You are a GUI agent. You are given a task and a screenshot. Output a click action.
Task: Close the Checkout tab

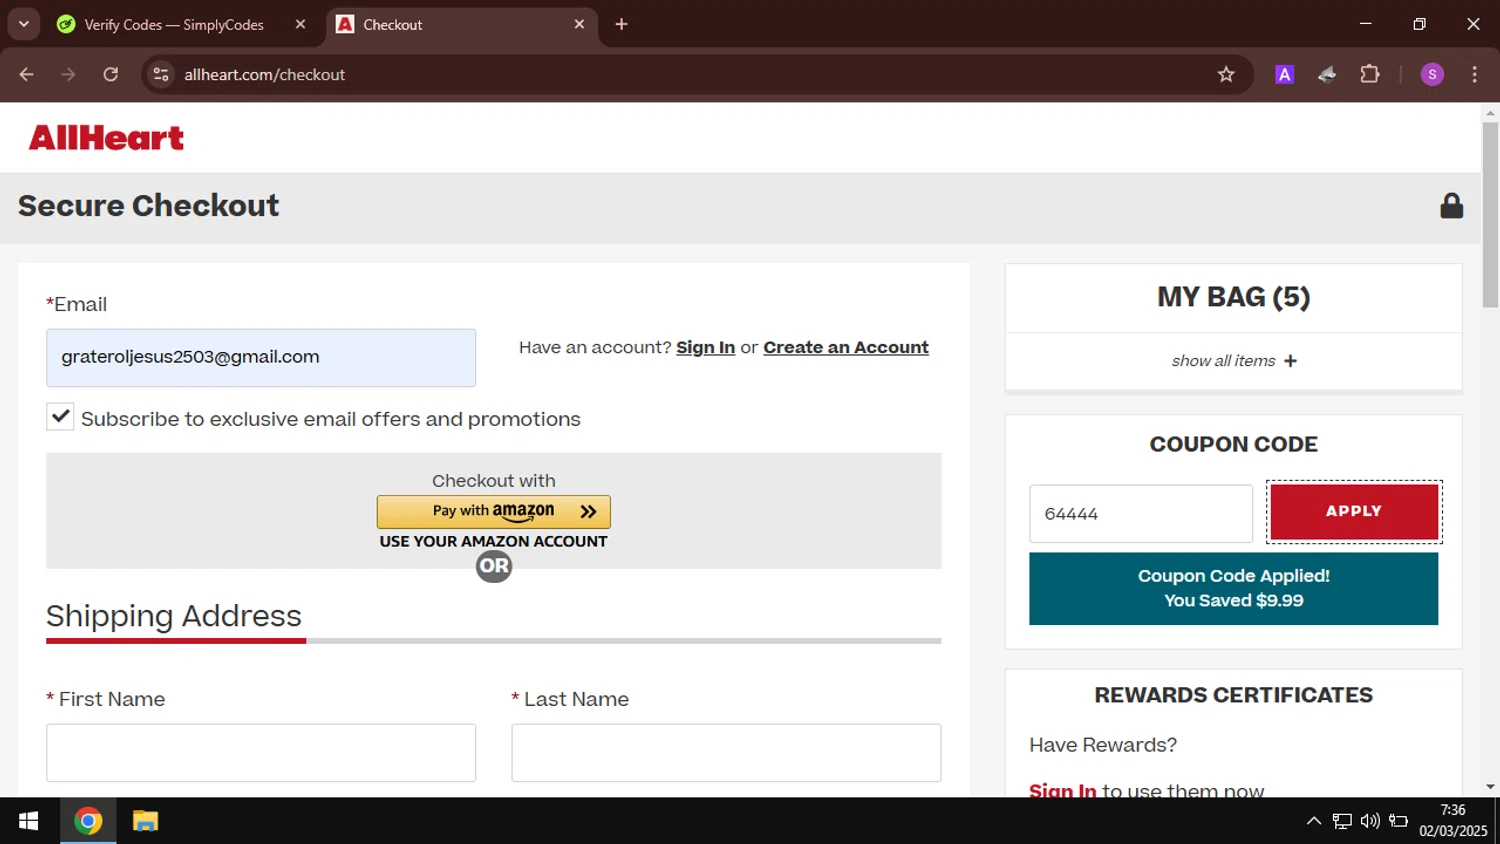579,24
